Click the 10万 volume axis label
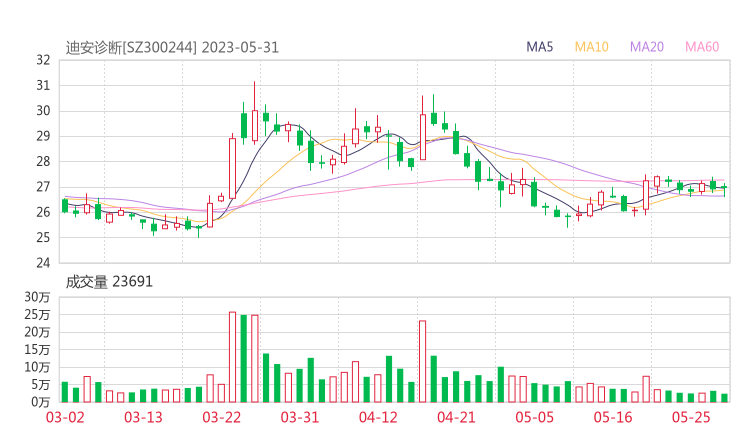 [x=37, y=367]
